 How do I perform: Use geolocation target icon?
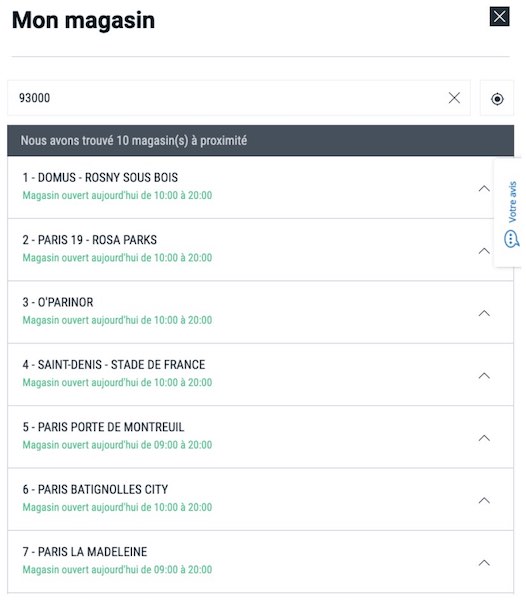click(497, 99)
